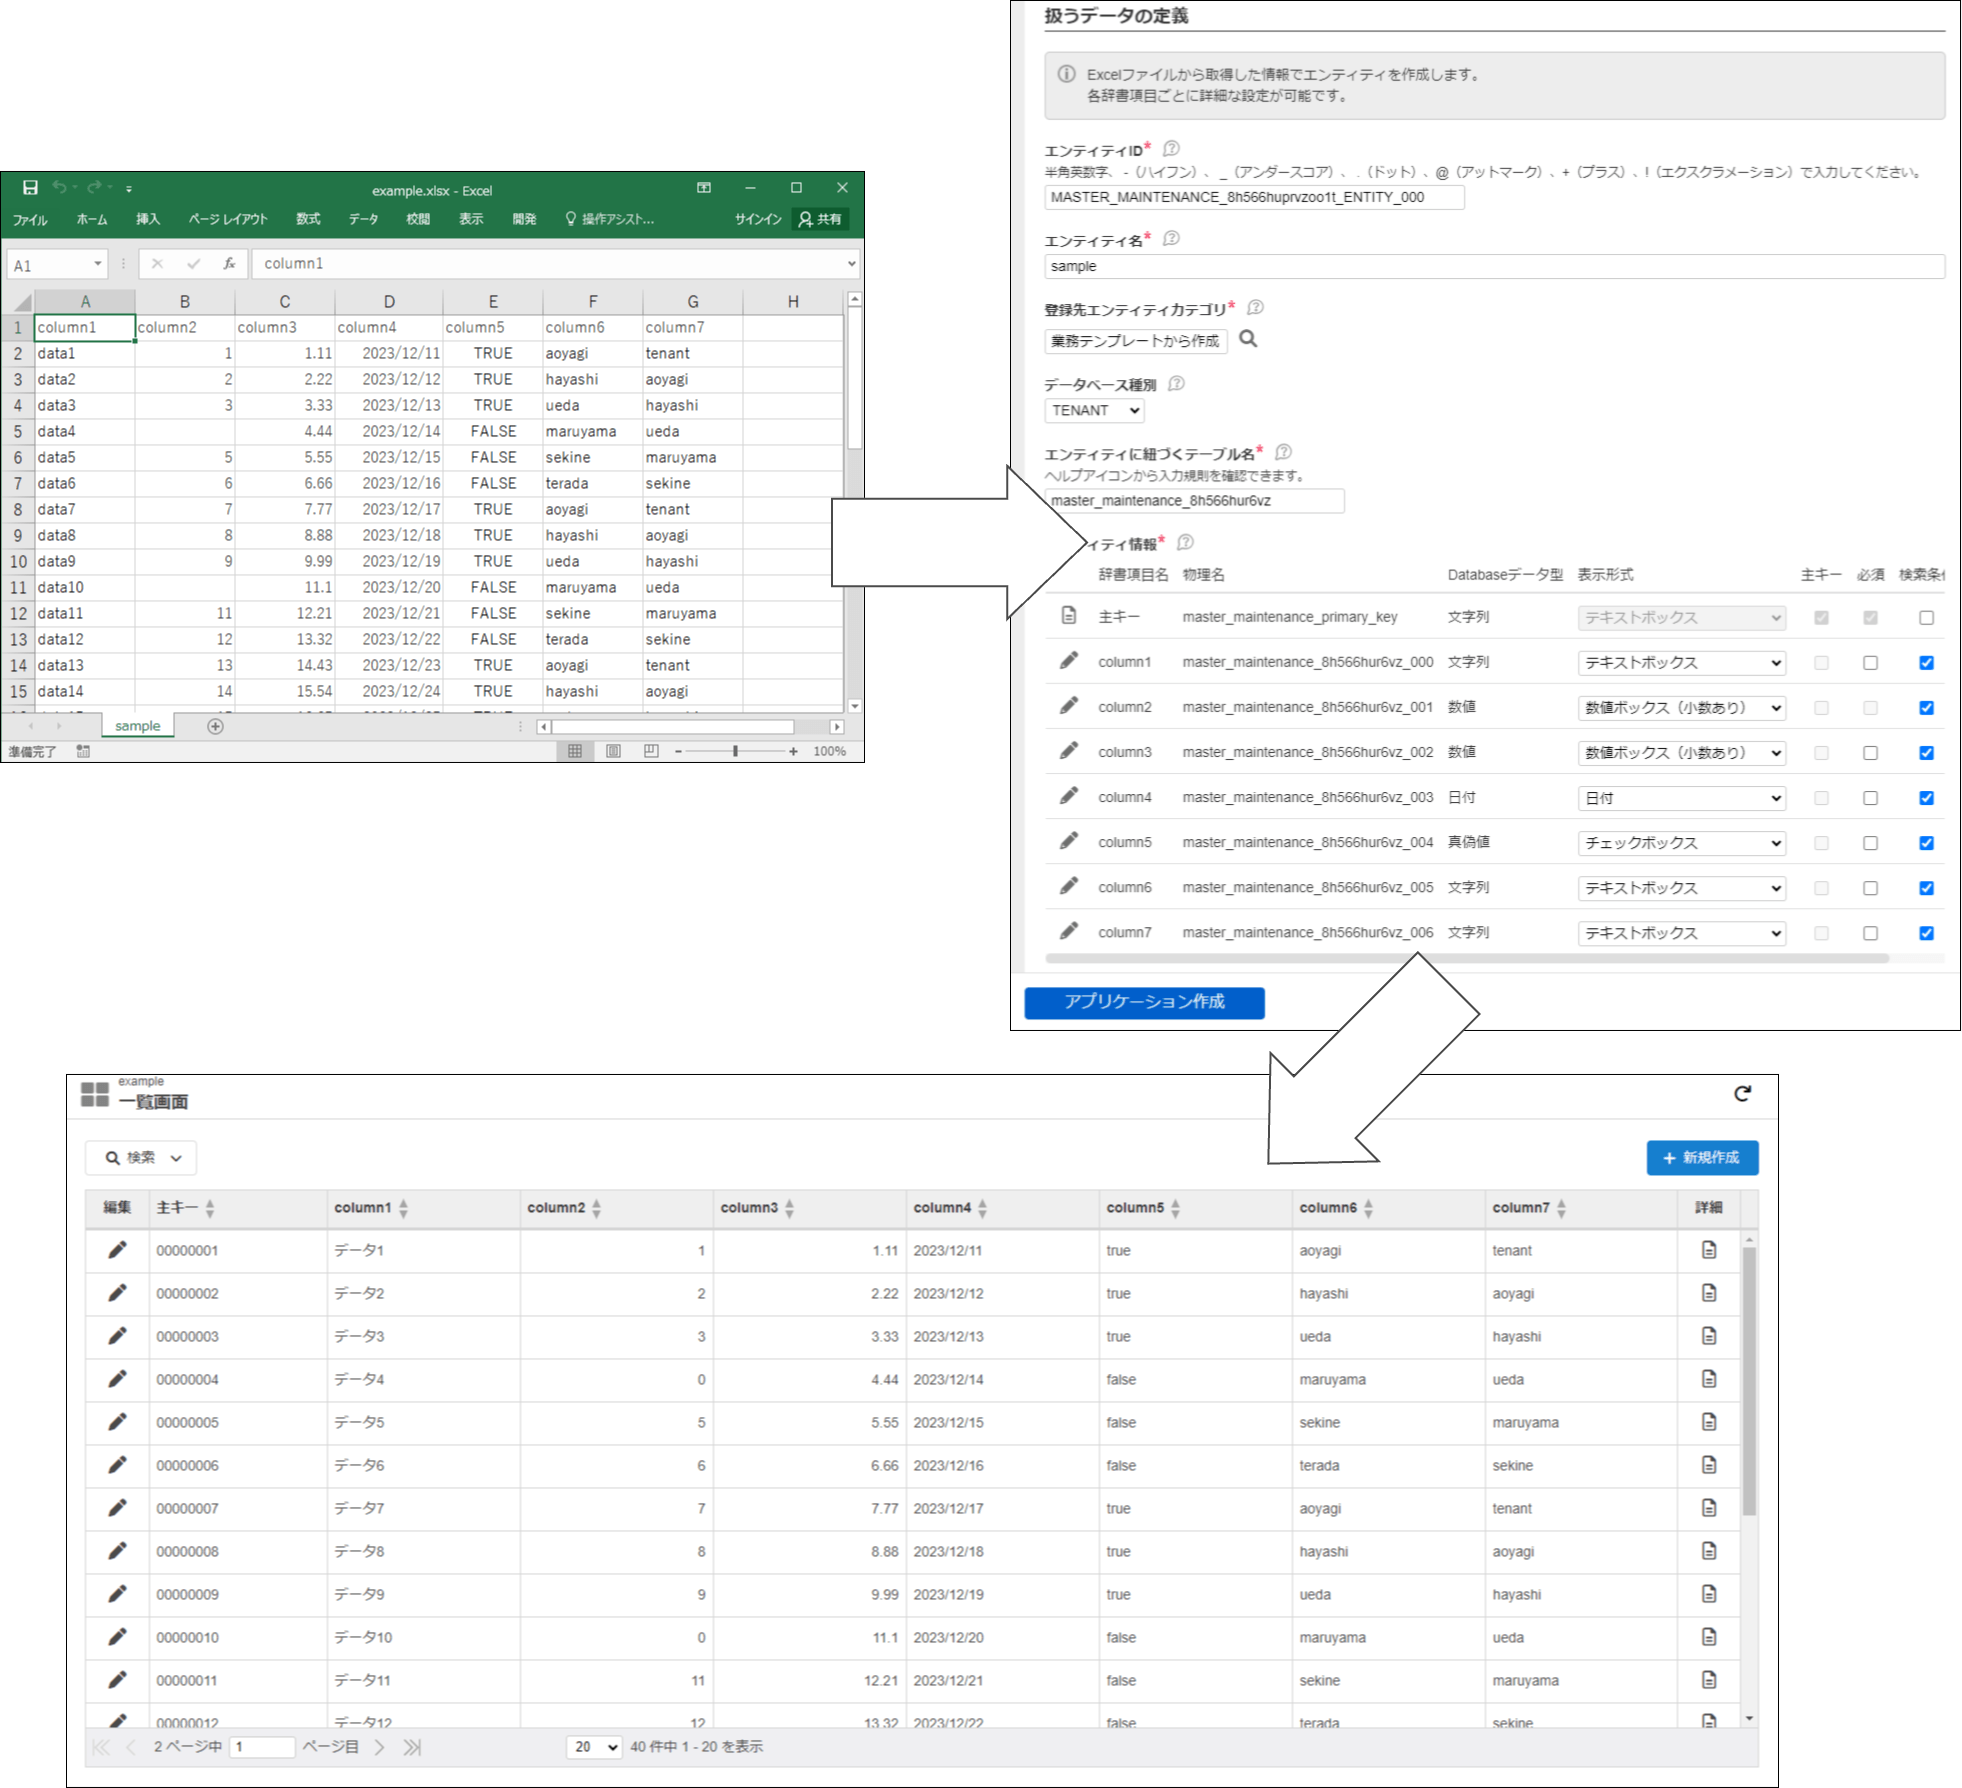Select the sample worksheet tab

[137, 726]
